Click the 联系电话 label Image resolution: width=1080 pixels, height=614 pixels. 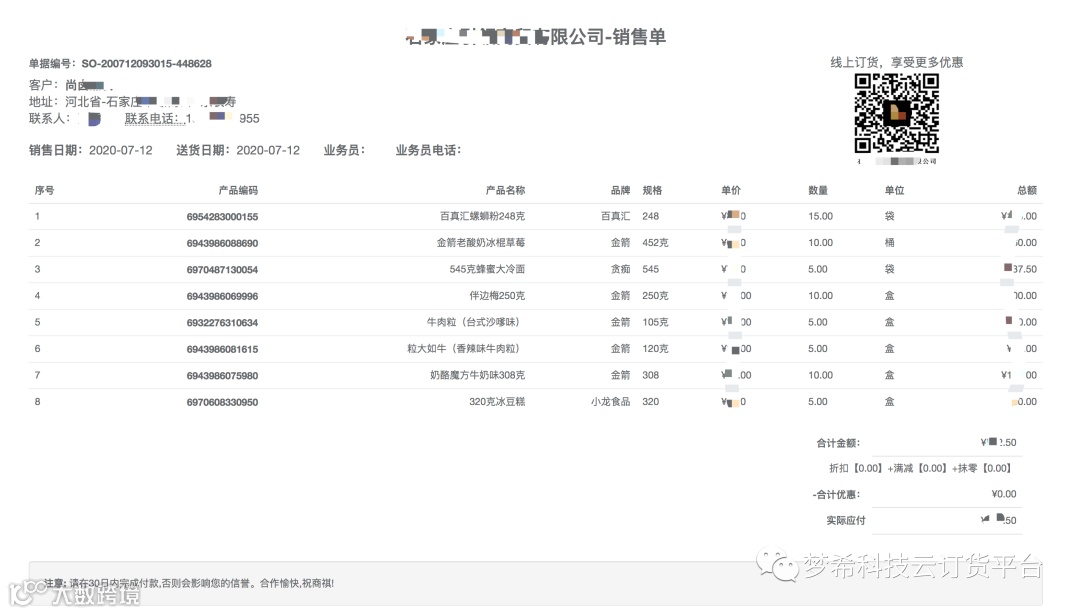152,119
